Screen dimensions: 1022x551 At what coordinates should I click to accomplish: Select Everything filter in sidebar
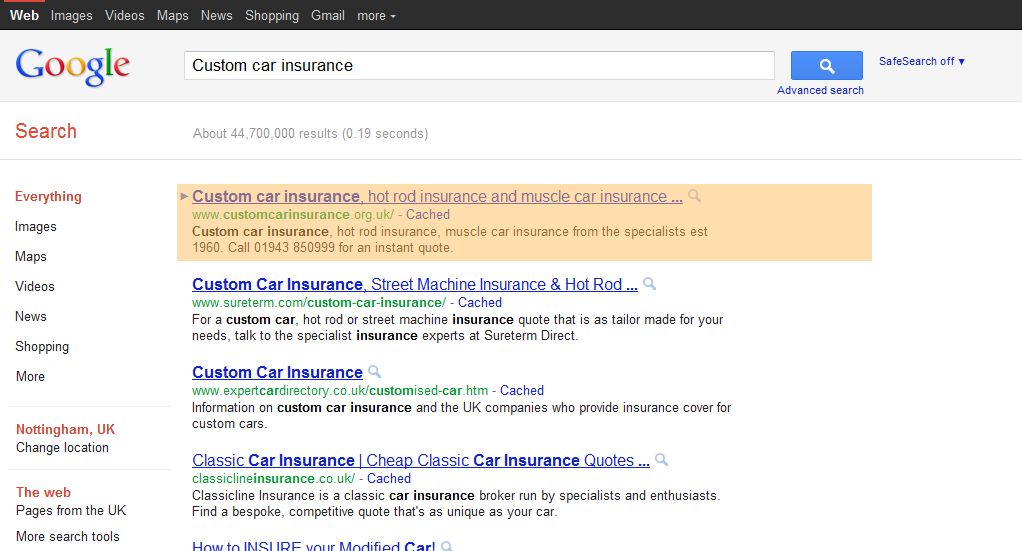click(48, 196)
